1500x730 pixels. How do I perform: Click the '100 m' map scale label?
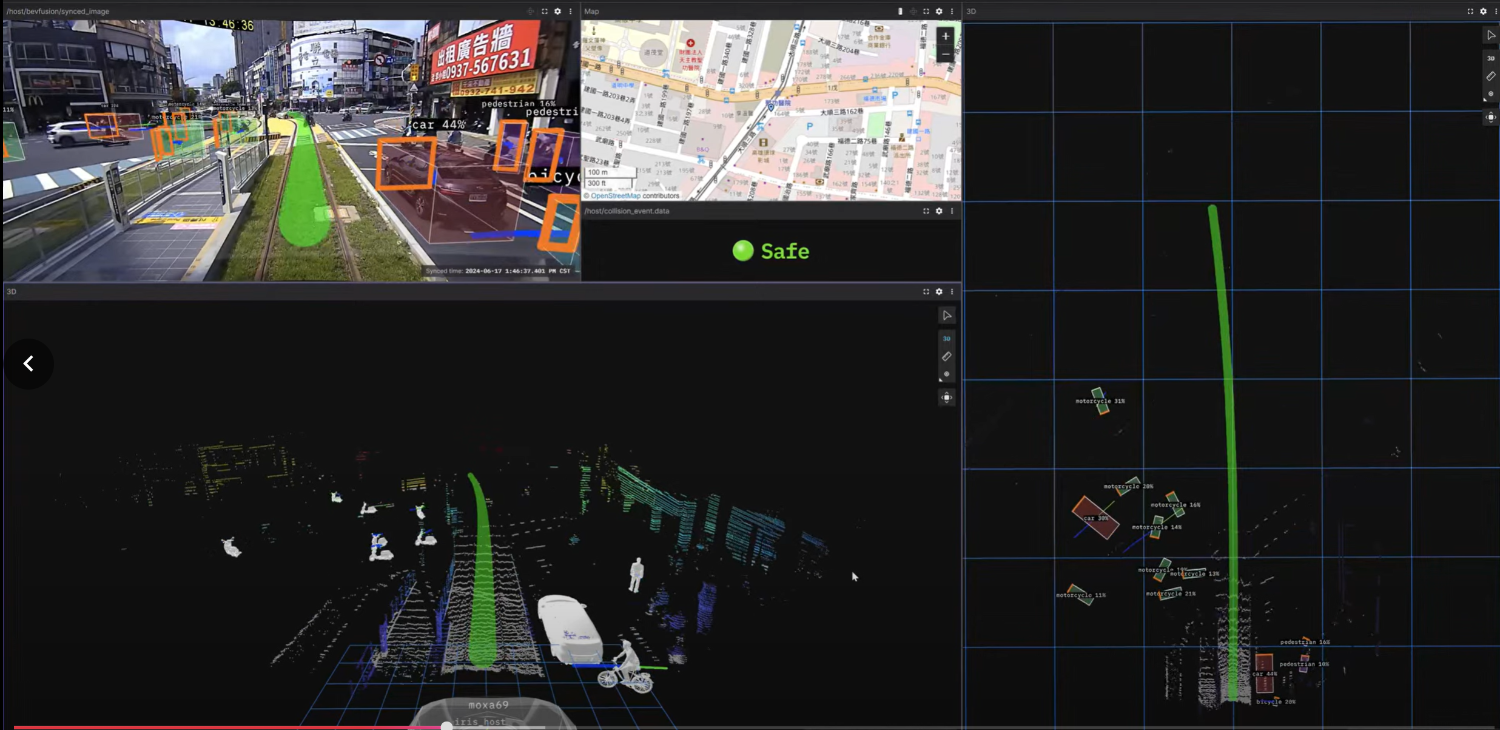coord(598,173)
